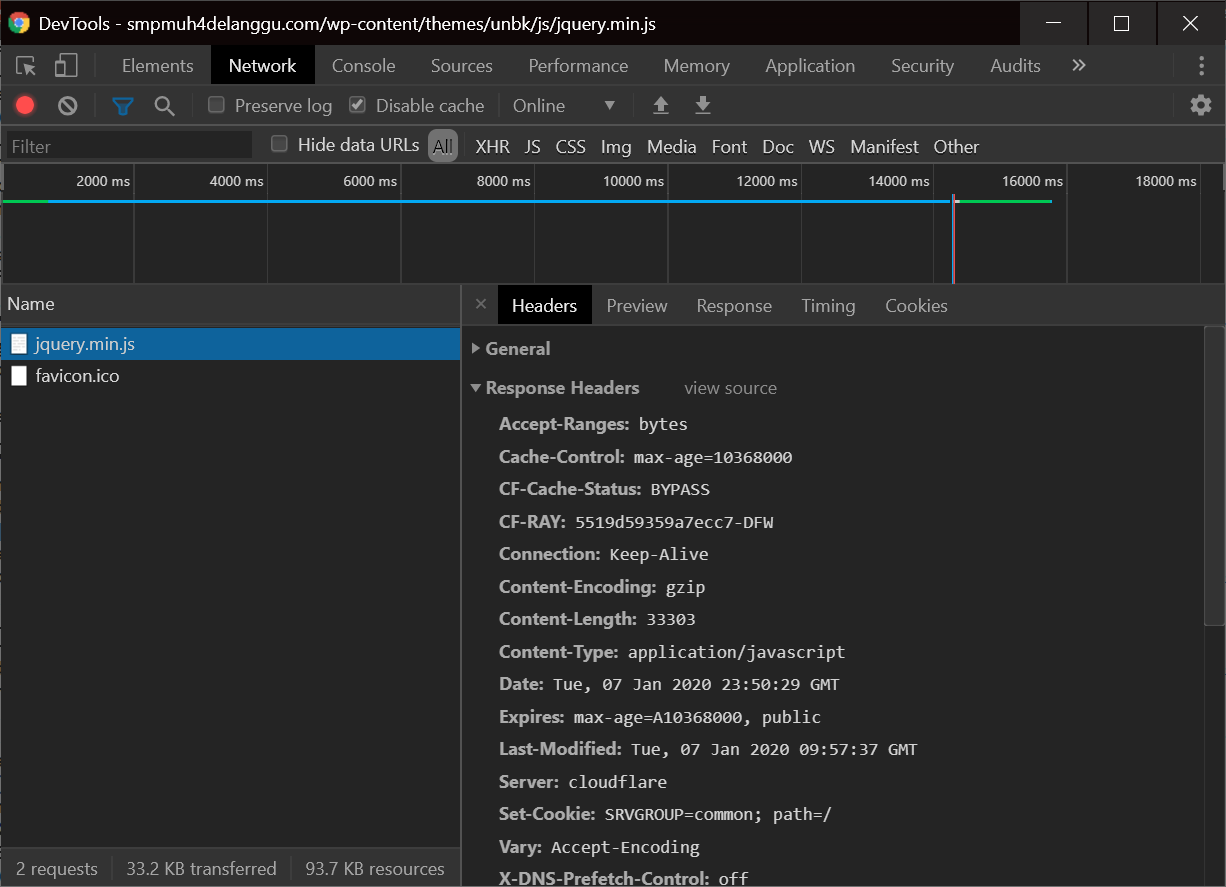Filter requests by WS type
The image size is (1226, 887).
tap(822, 147)
